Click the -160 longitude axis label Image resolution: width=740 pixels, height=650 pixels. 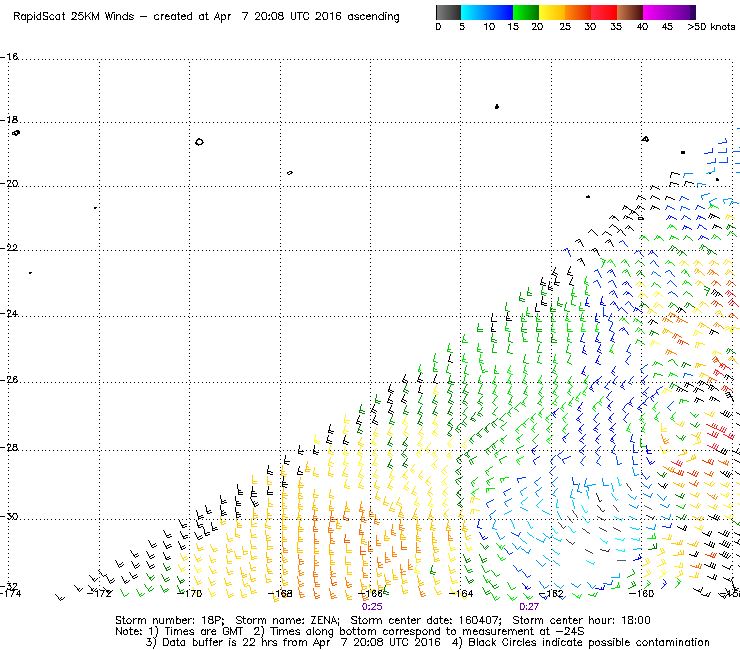point(642,593)
